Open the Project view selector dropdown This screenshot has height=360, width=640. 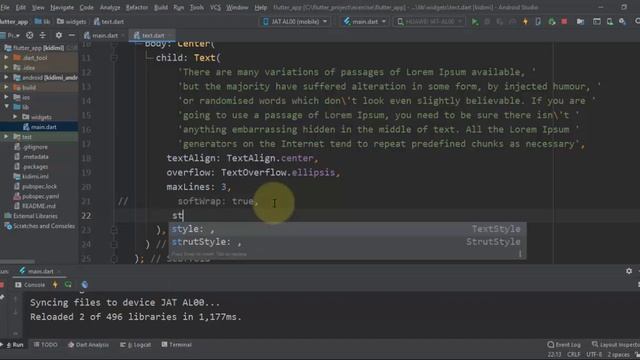click(11, 36)
